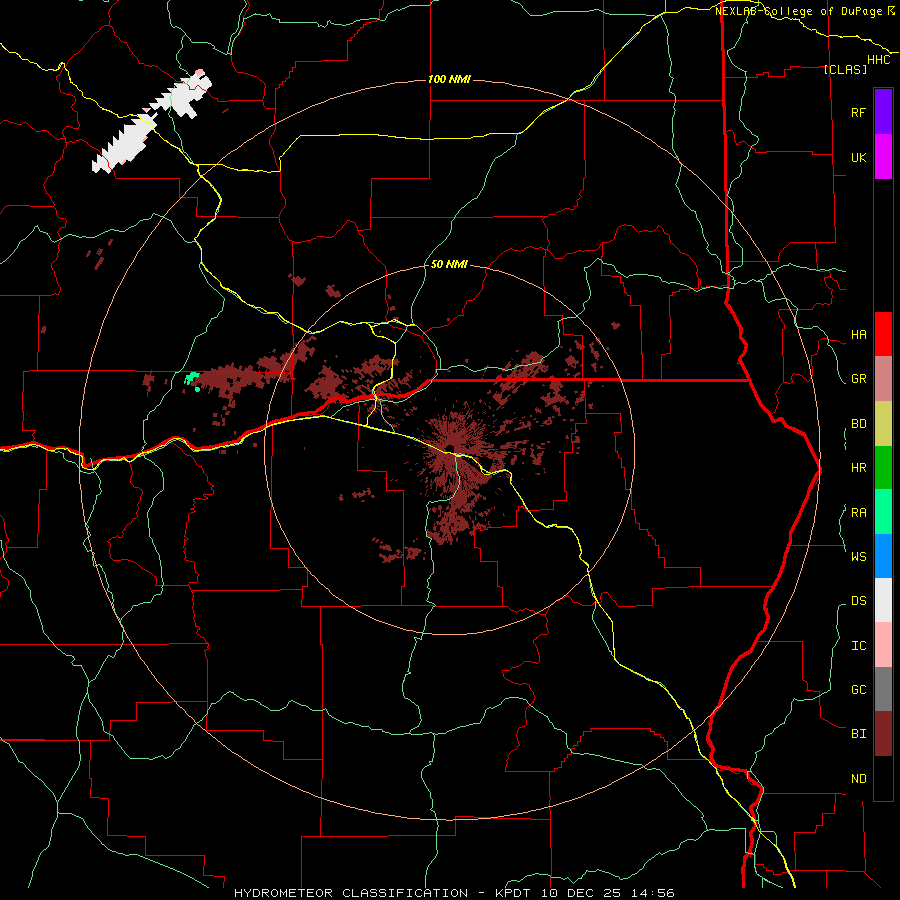Click the 100 NMI range ring label
900x900 pixels.
pos(449,79)
